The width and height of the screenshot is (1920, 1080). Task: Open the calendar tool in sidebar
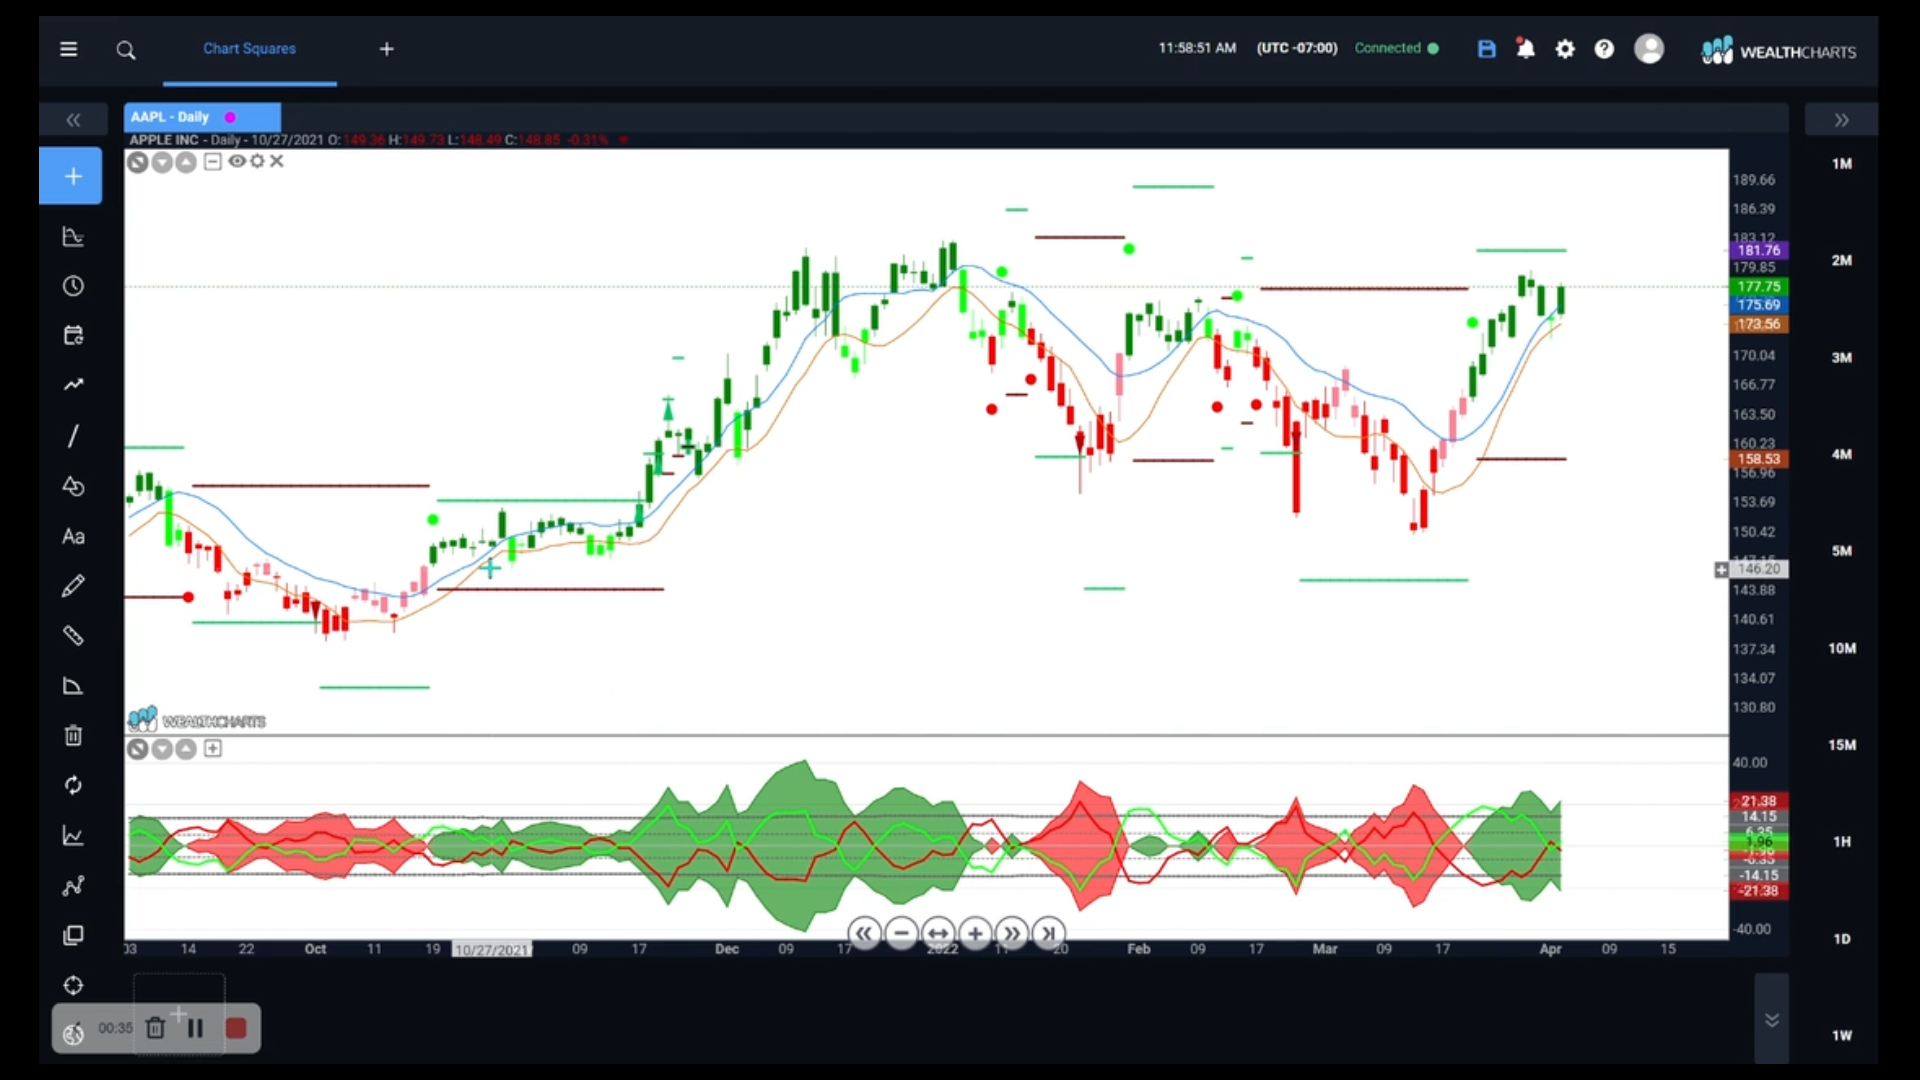point(73,335)
